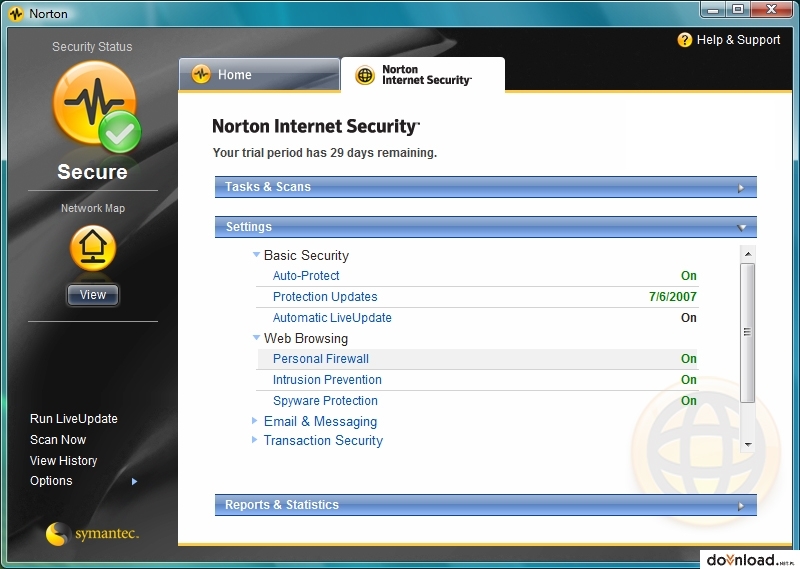This screenshot has width=800, height=569.
Task: Toggle Intrusion Prevention On status
Action: (x=689, y=380)
